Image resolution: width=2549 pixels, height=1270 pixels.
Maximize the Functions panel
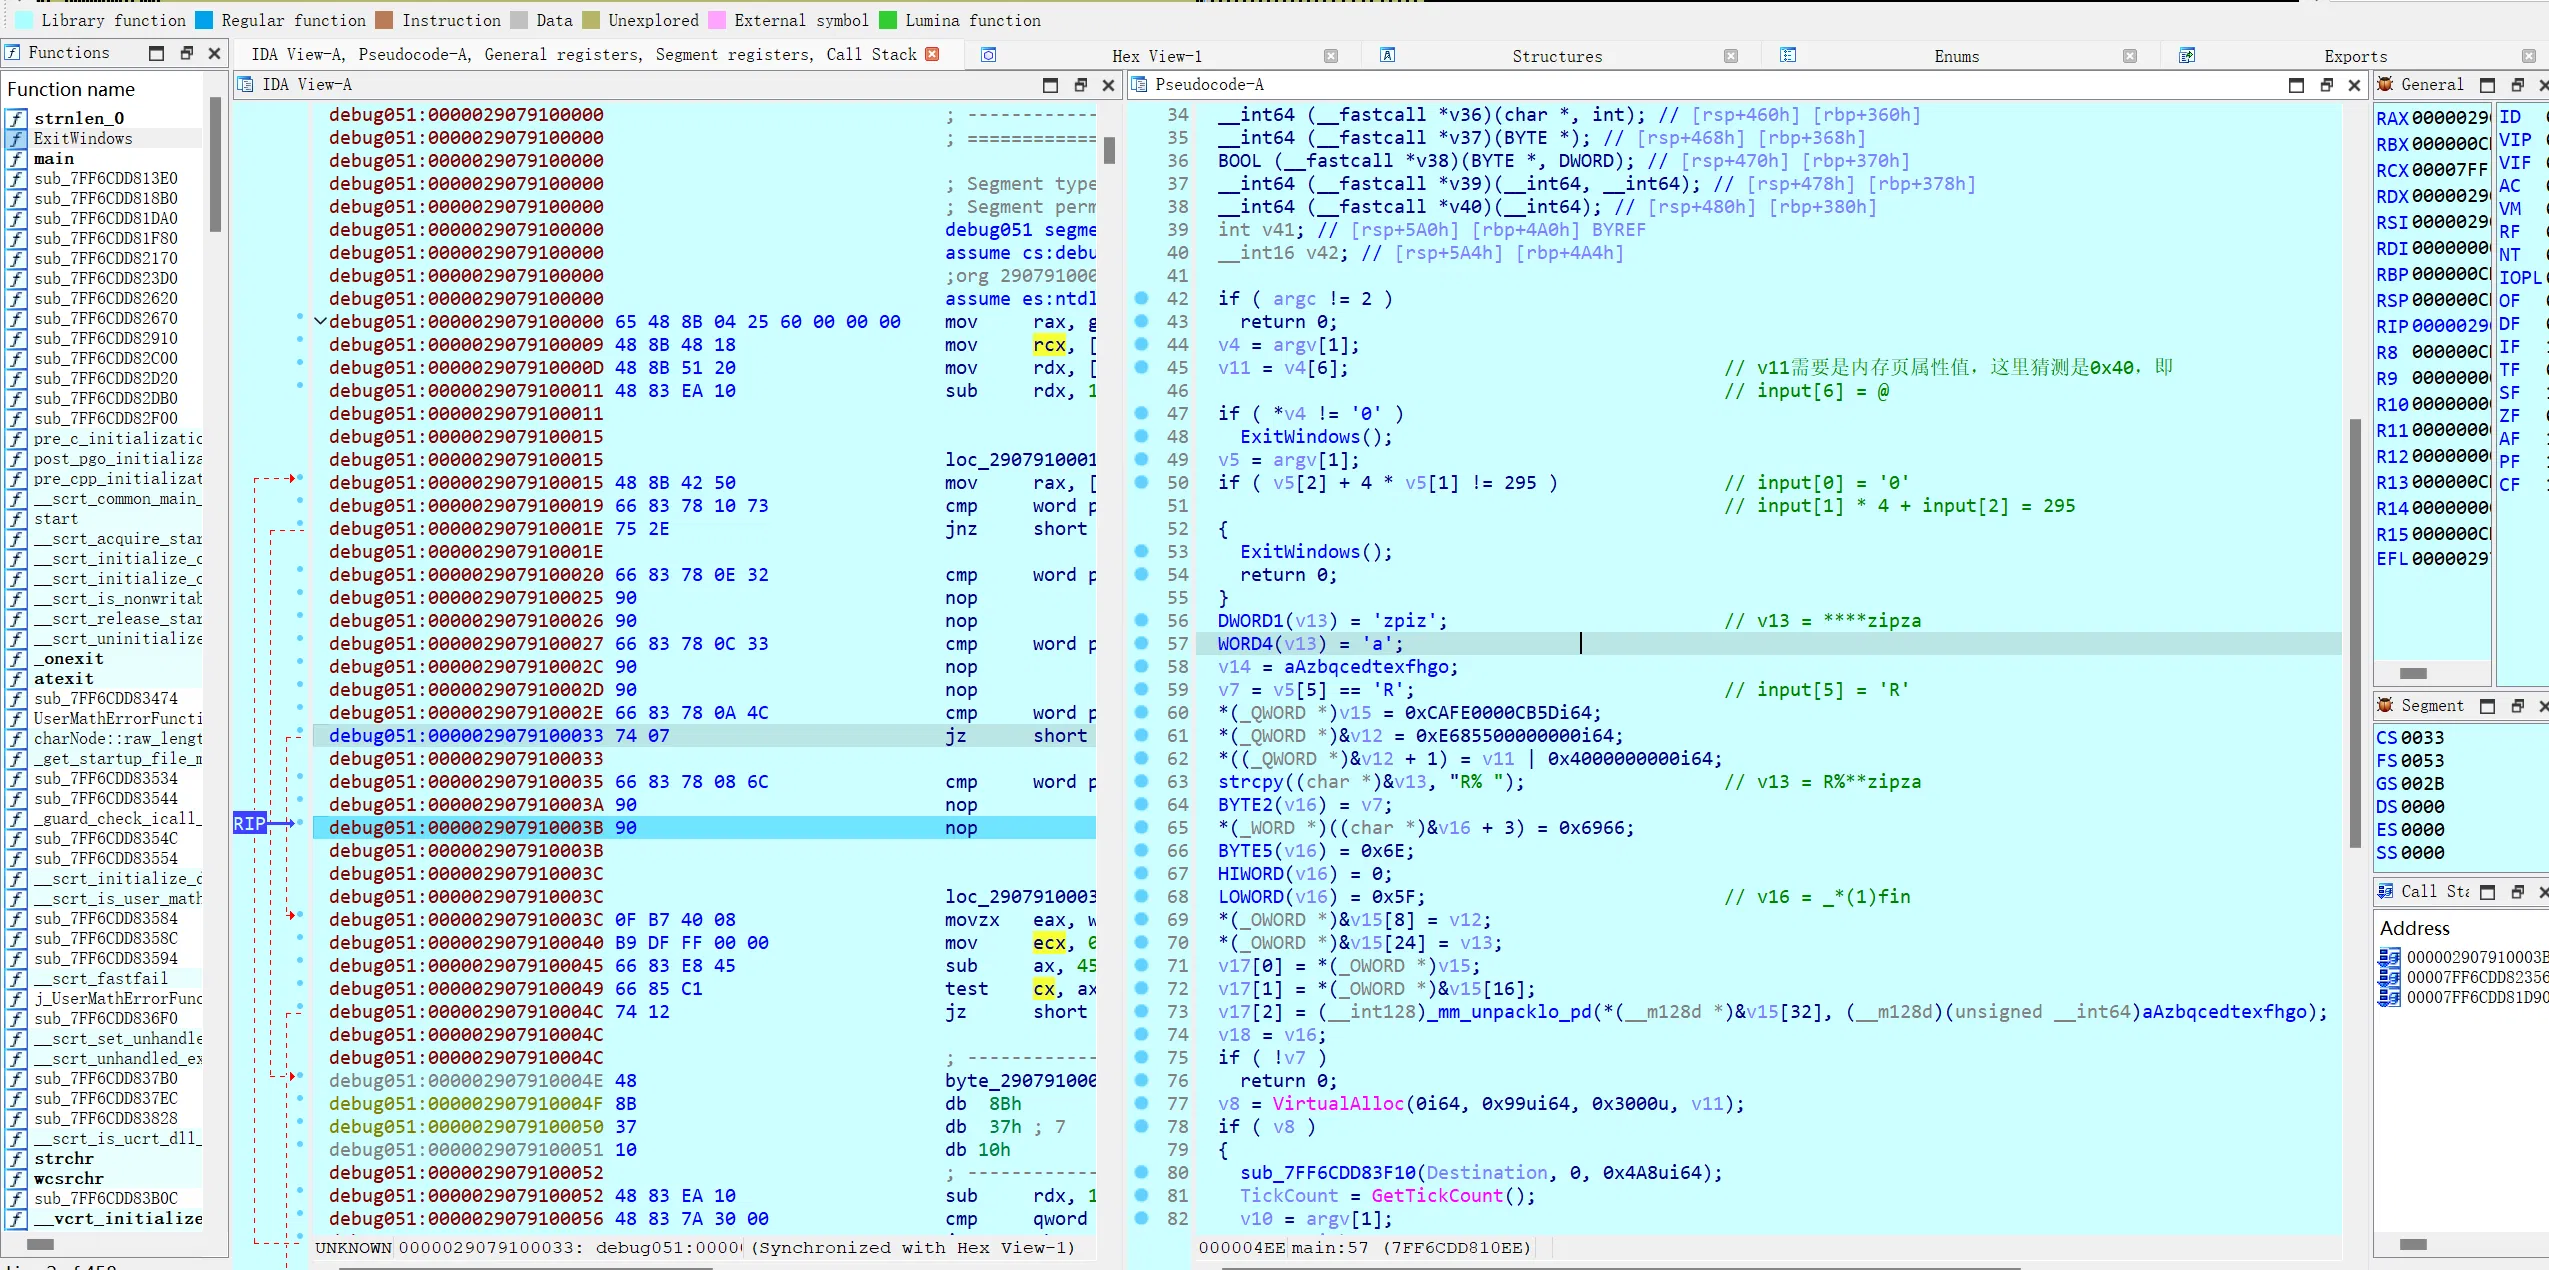pos(156,53)
